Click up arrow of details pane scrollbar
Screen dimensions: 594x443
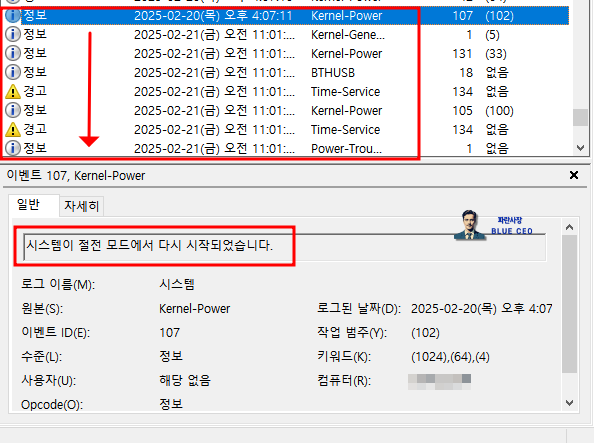(569, 227)
